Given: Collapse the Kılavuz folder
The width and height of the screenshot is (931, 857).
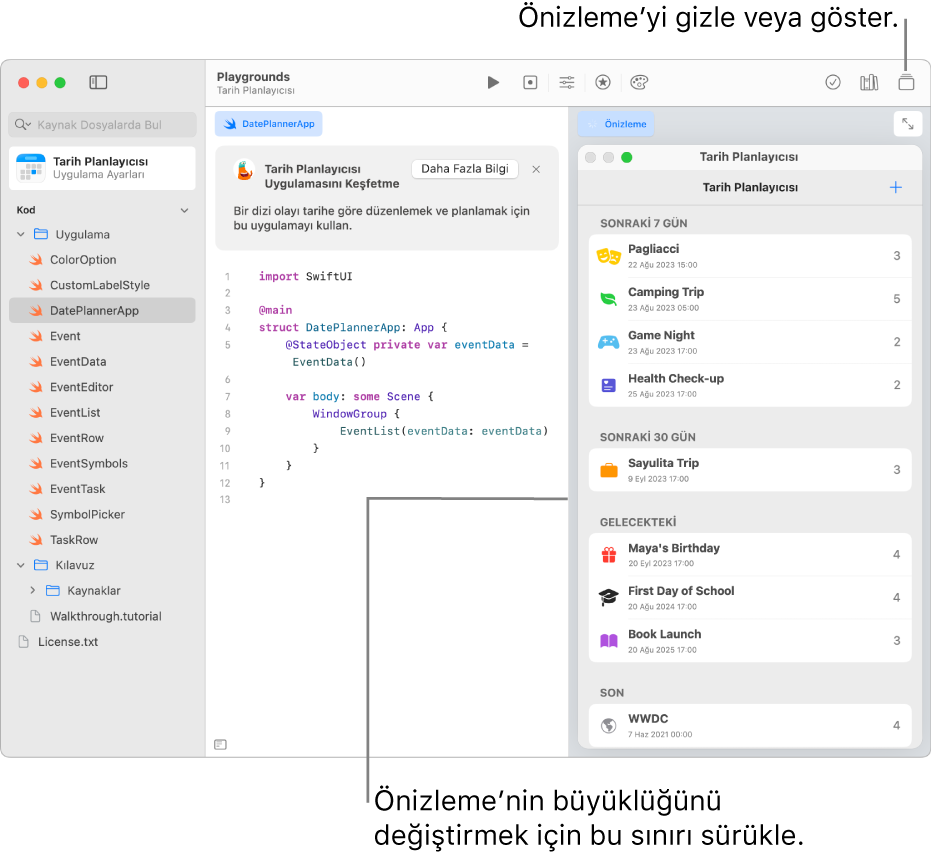Looking at the screenshot, I should click(21, 565).
